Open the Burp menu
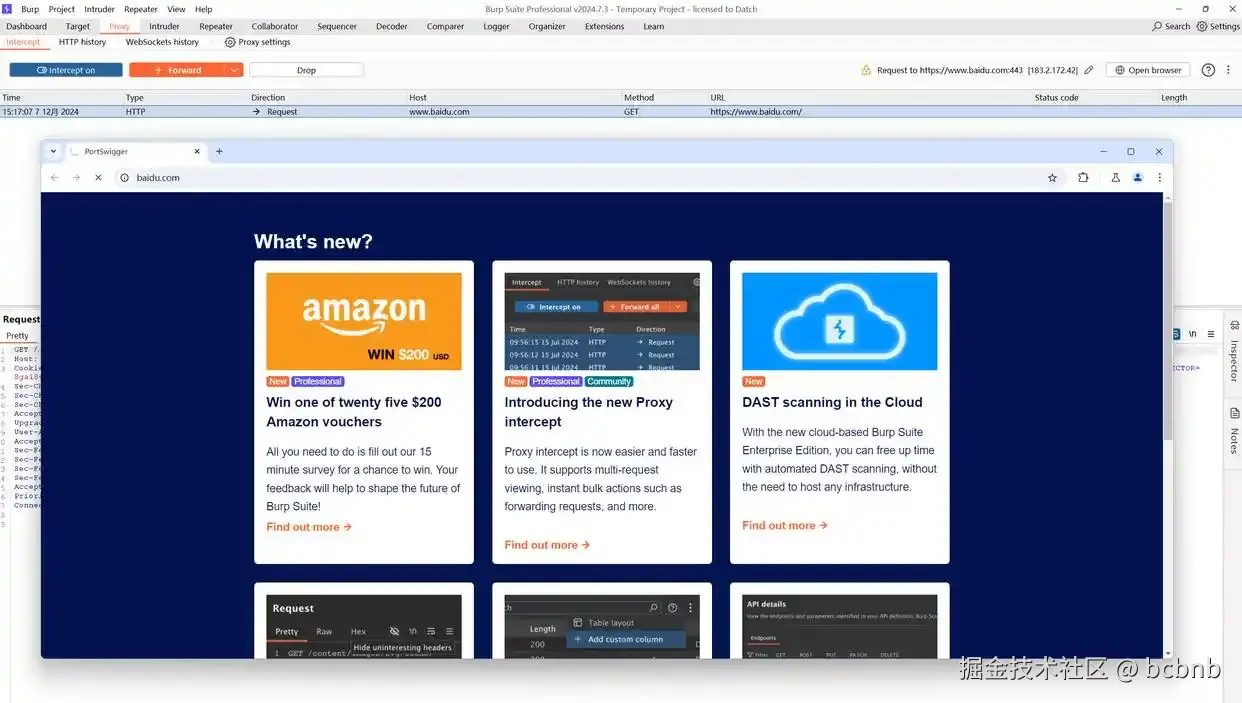 pyautogui.click(x=30, y=9)
